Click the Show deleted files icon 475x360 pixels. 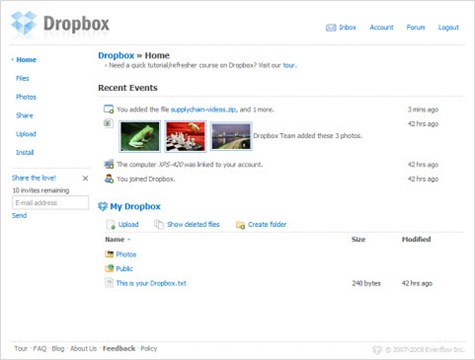(x=159, y=224)
